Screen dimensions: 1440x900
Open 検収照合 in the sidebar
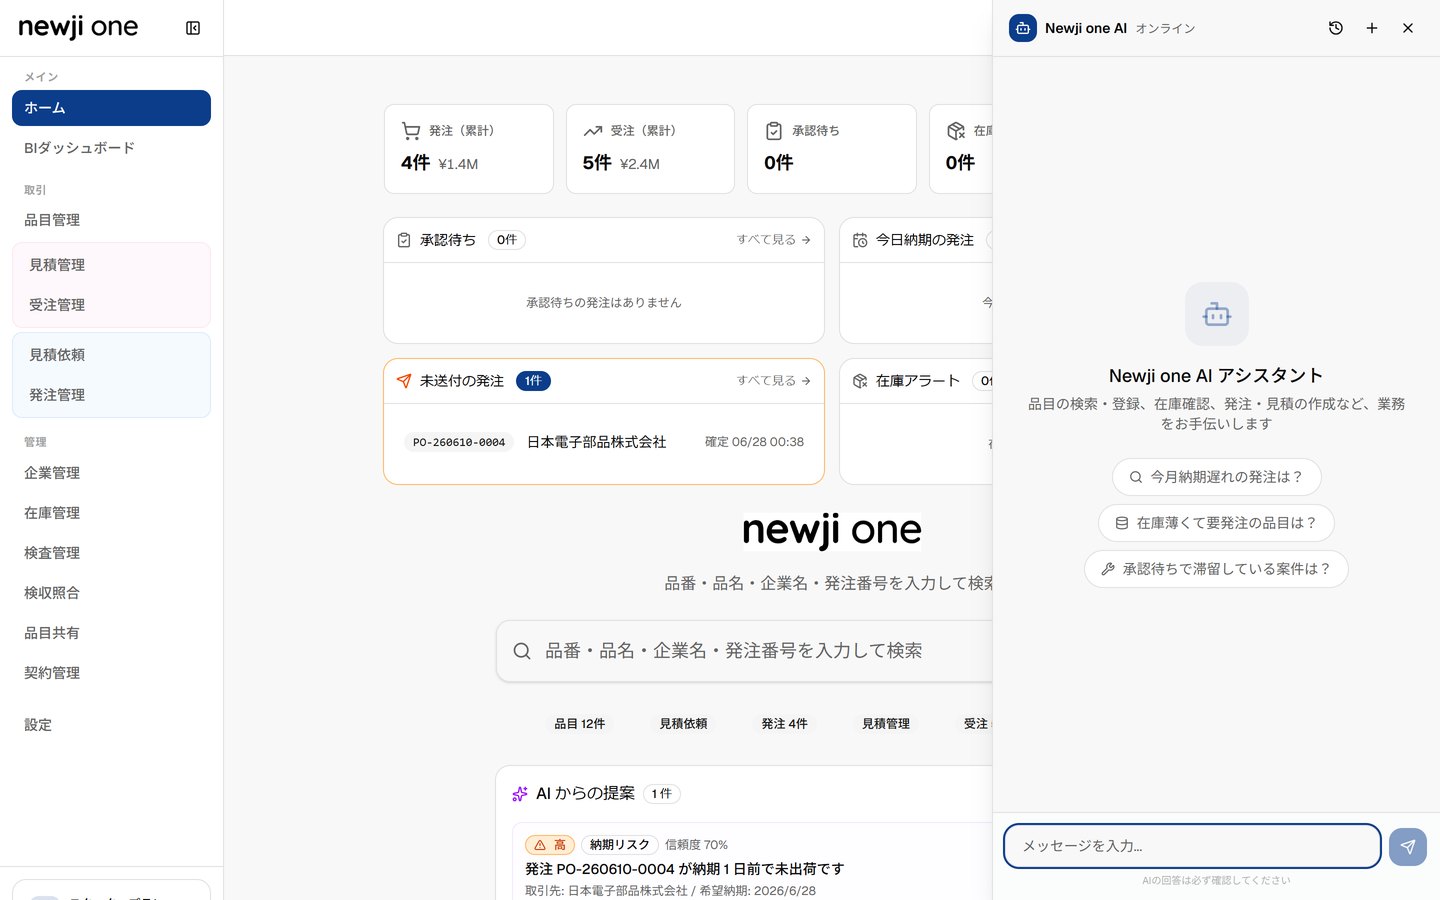(111, 593)
